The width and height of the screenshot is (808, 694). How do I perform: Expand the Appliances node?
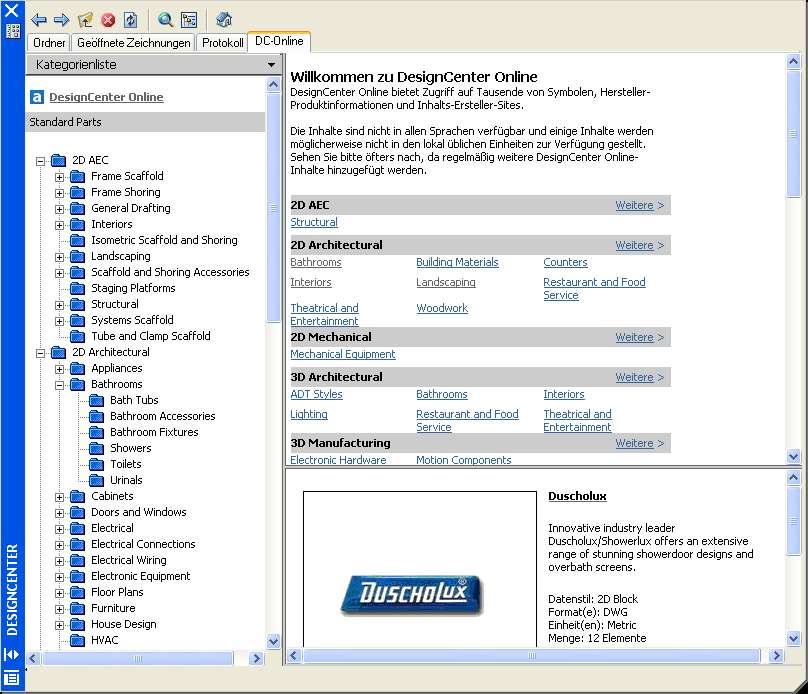(x=60, y=369)
